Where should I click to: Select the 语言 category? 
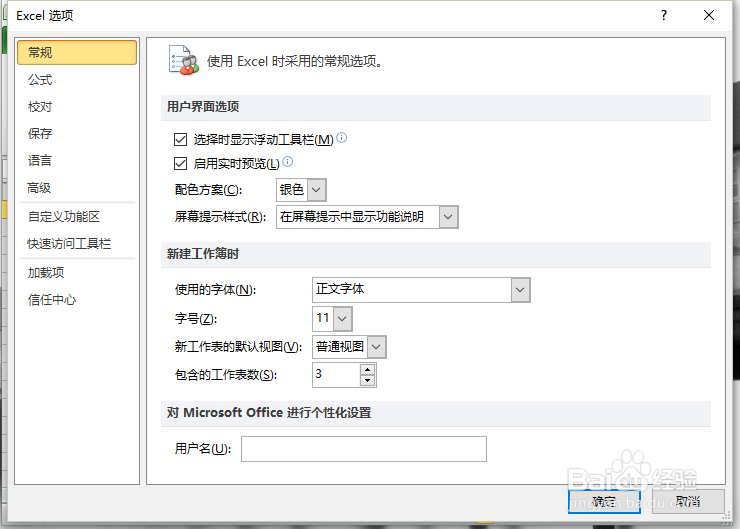[x=77, y=160]
